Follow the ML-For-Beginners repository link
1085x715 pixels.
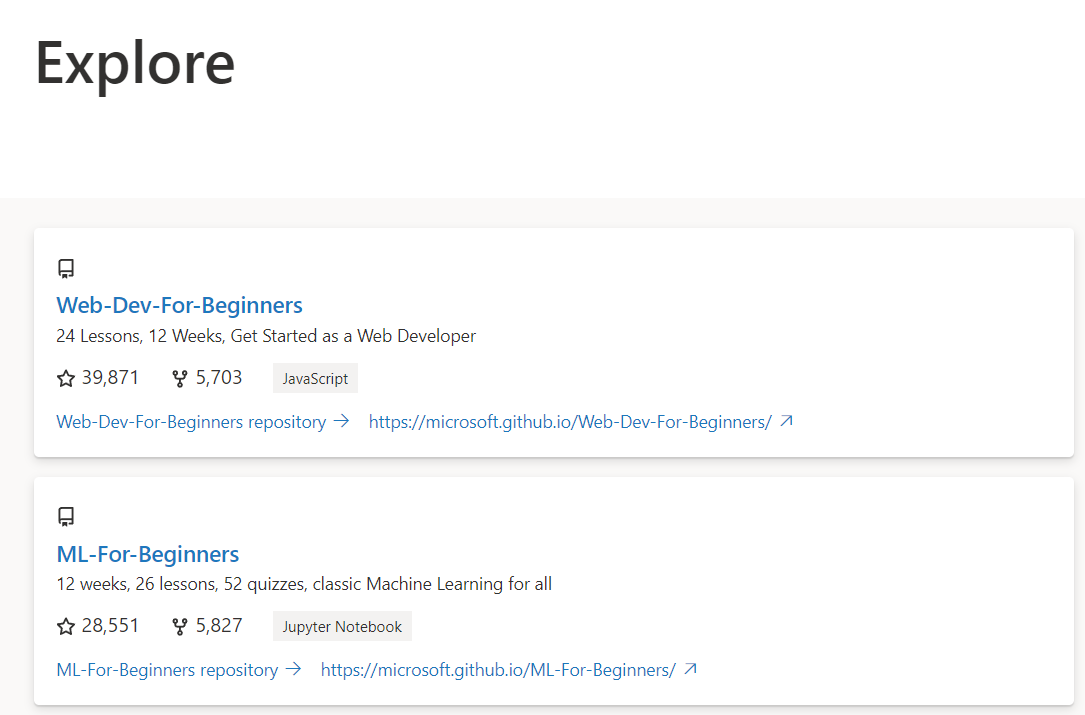pos(167,669)
